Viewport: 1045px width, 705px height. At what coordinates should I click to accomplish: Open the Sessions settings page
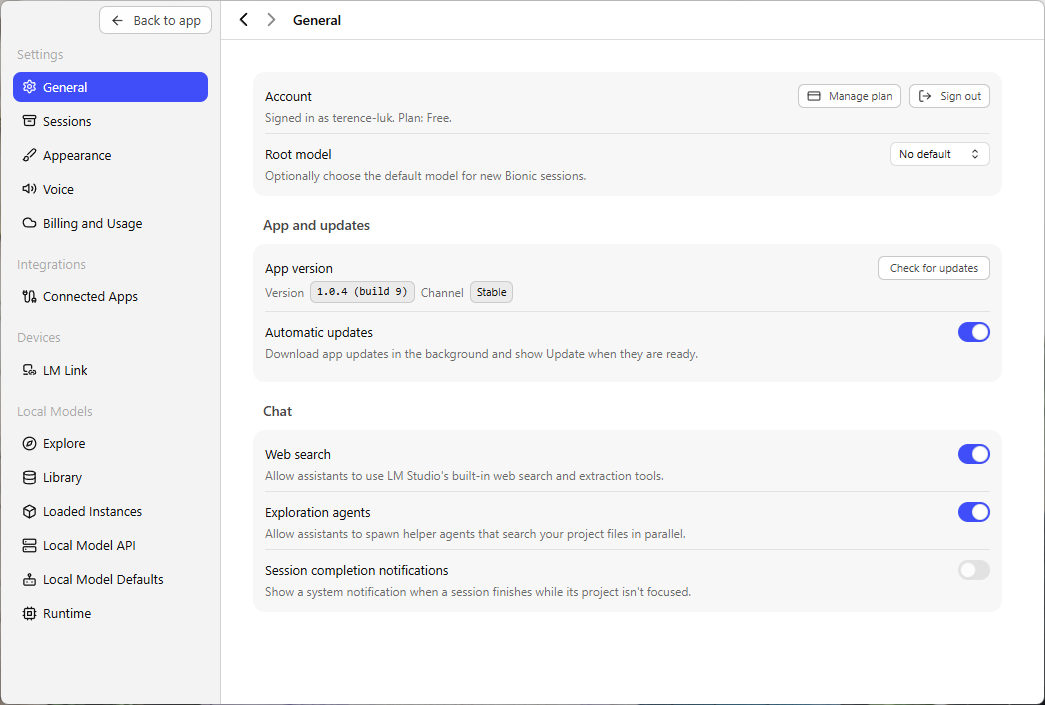111,121
